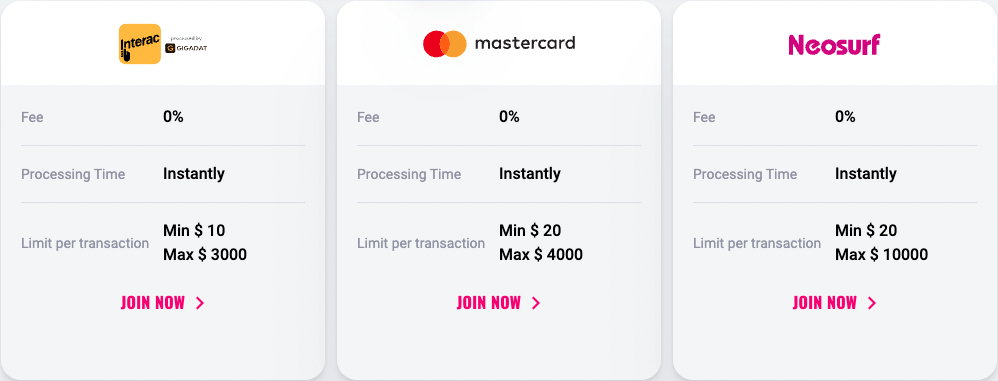The width and height of the screenshot is (998, 381).
Task: Click the Min $ 10 limit text
Action: 194,230
